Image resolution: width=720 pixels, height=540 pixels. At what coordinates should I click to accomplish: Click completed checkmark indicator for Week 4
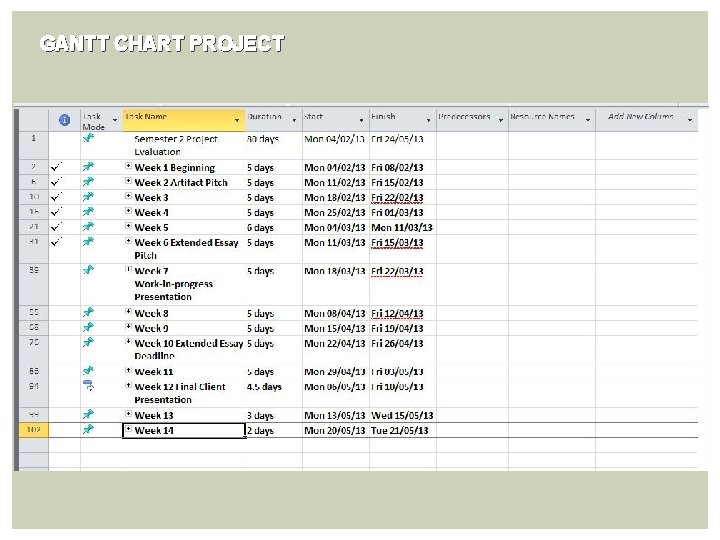pyautogui.click(x=56, y=212)
